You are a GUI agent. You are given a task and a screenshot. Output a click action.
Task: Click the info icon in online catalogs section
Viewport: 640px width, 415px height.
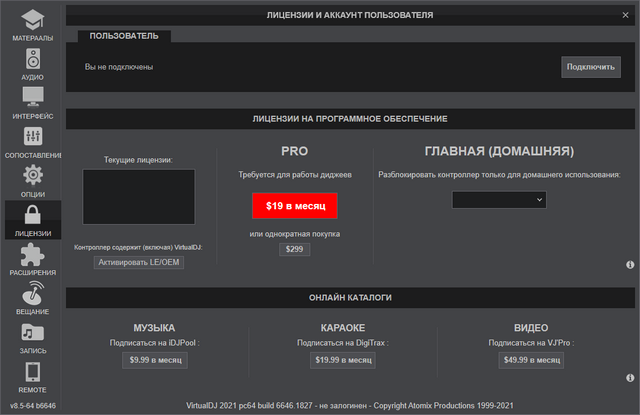click(x=631, y=378)
